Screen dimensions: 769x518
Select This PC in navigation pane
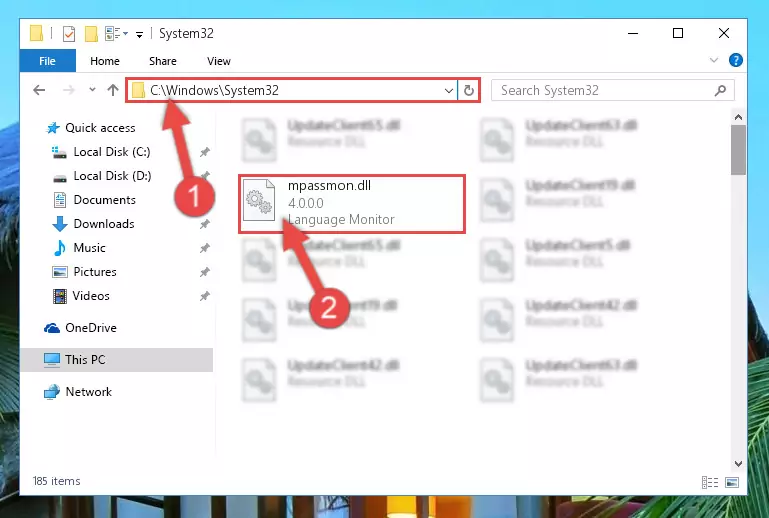tap(117, 360)
